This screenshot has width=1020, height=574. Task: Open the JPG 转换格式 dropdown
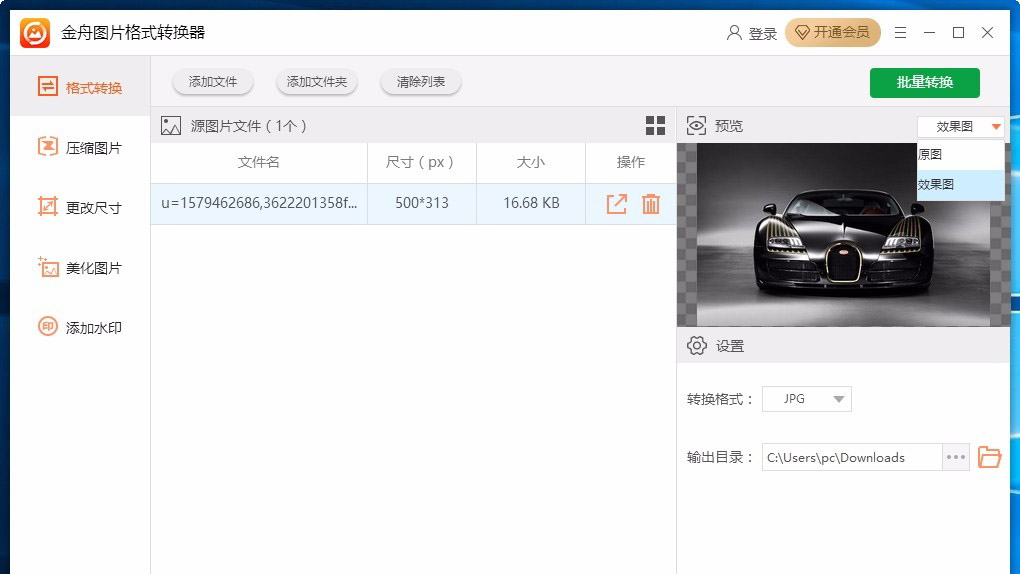tap(807, 399)
